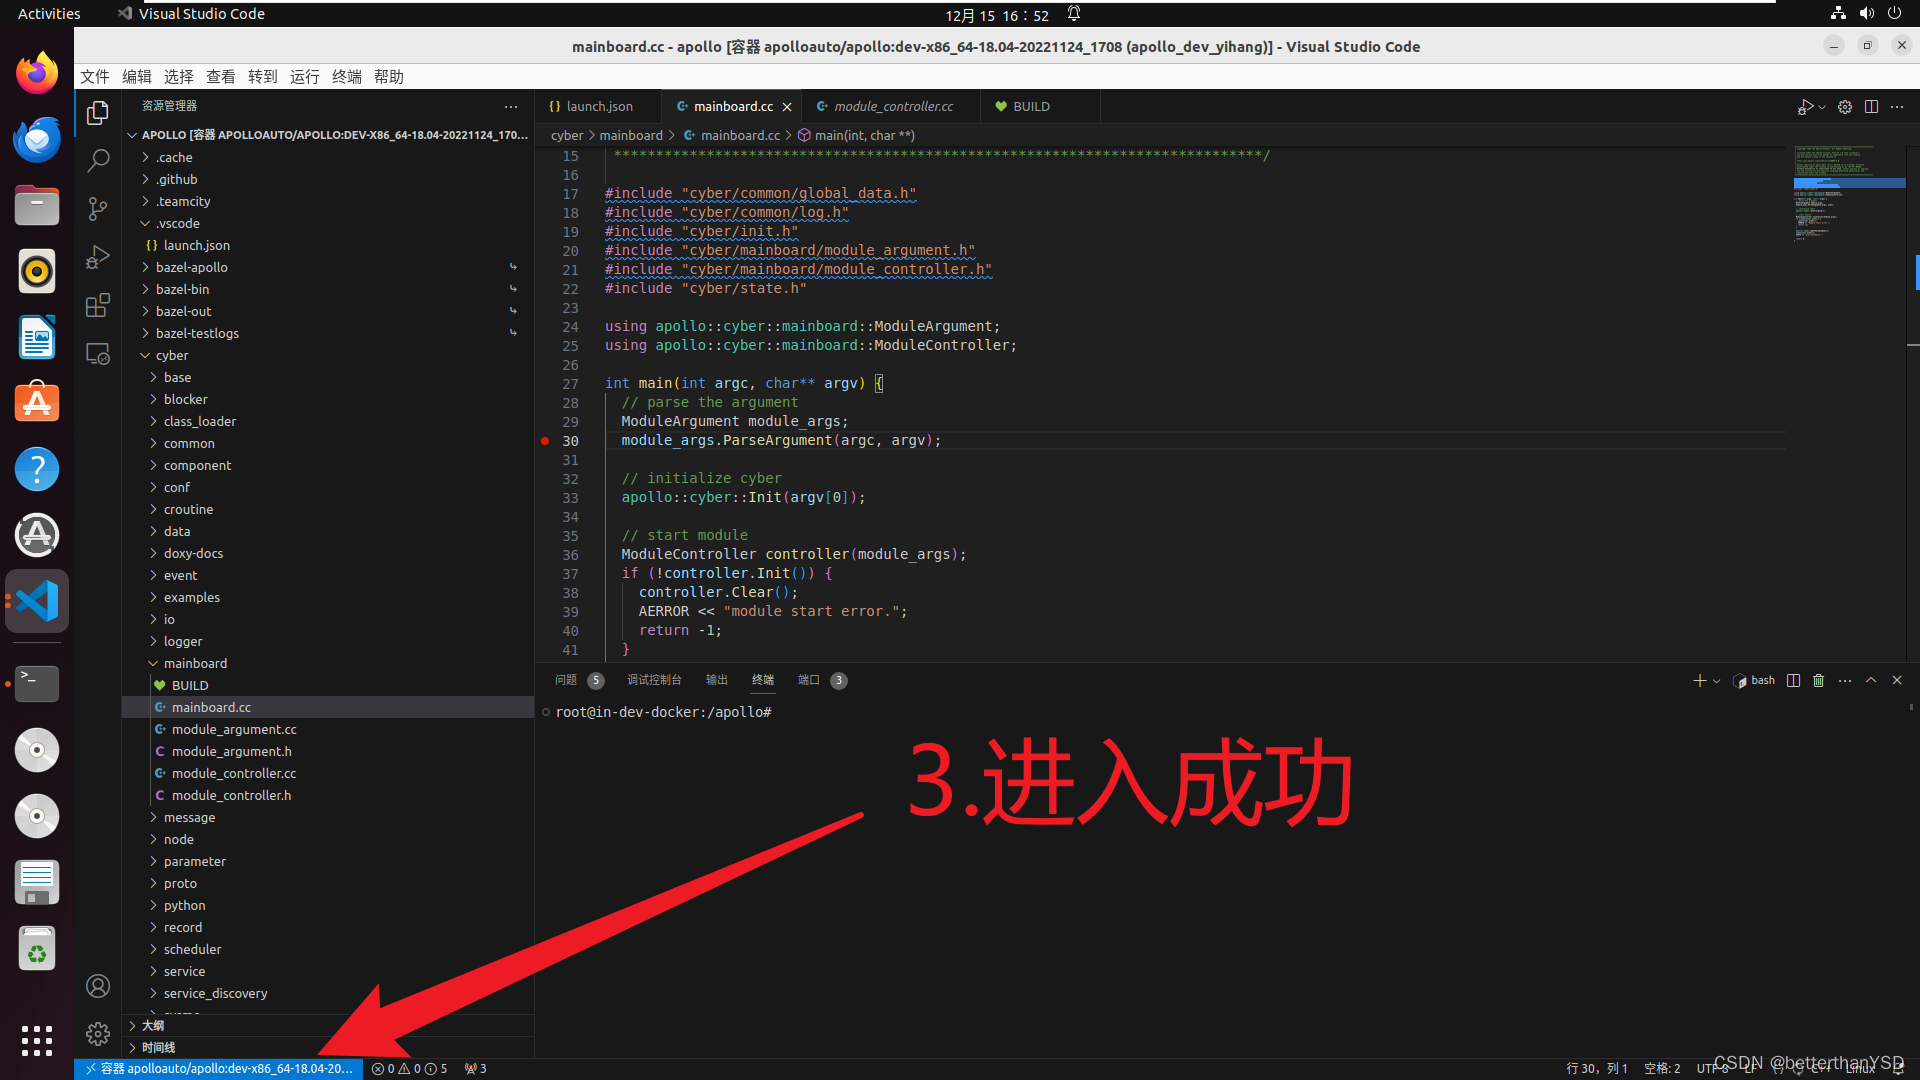Split the terminal panel
The image size is (1920, 1080).
point(1793,680)
